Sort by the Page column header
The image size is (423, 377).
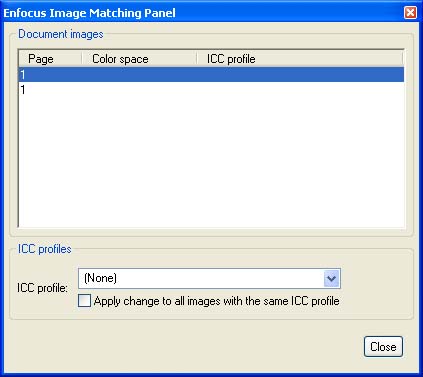(x=50, y=59)
